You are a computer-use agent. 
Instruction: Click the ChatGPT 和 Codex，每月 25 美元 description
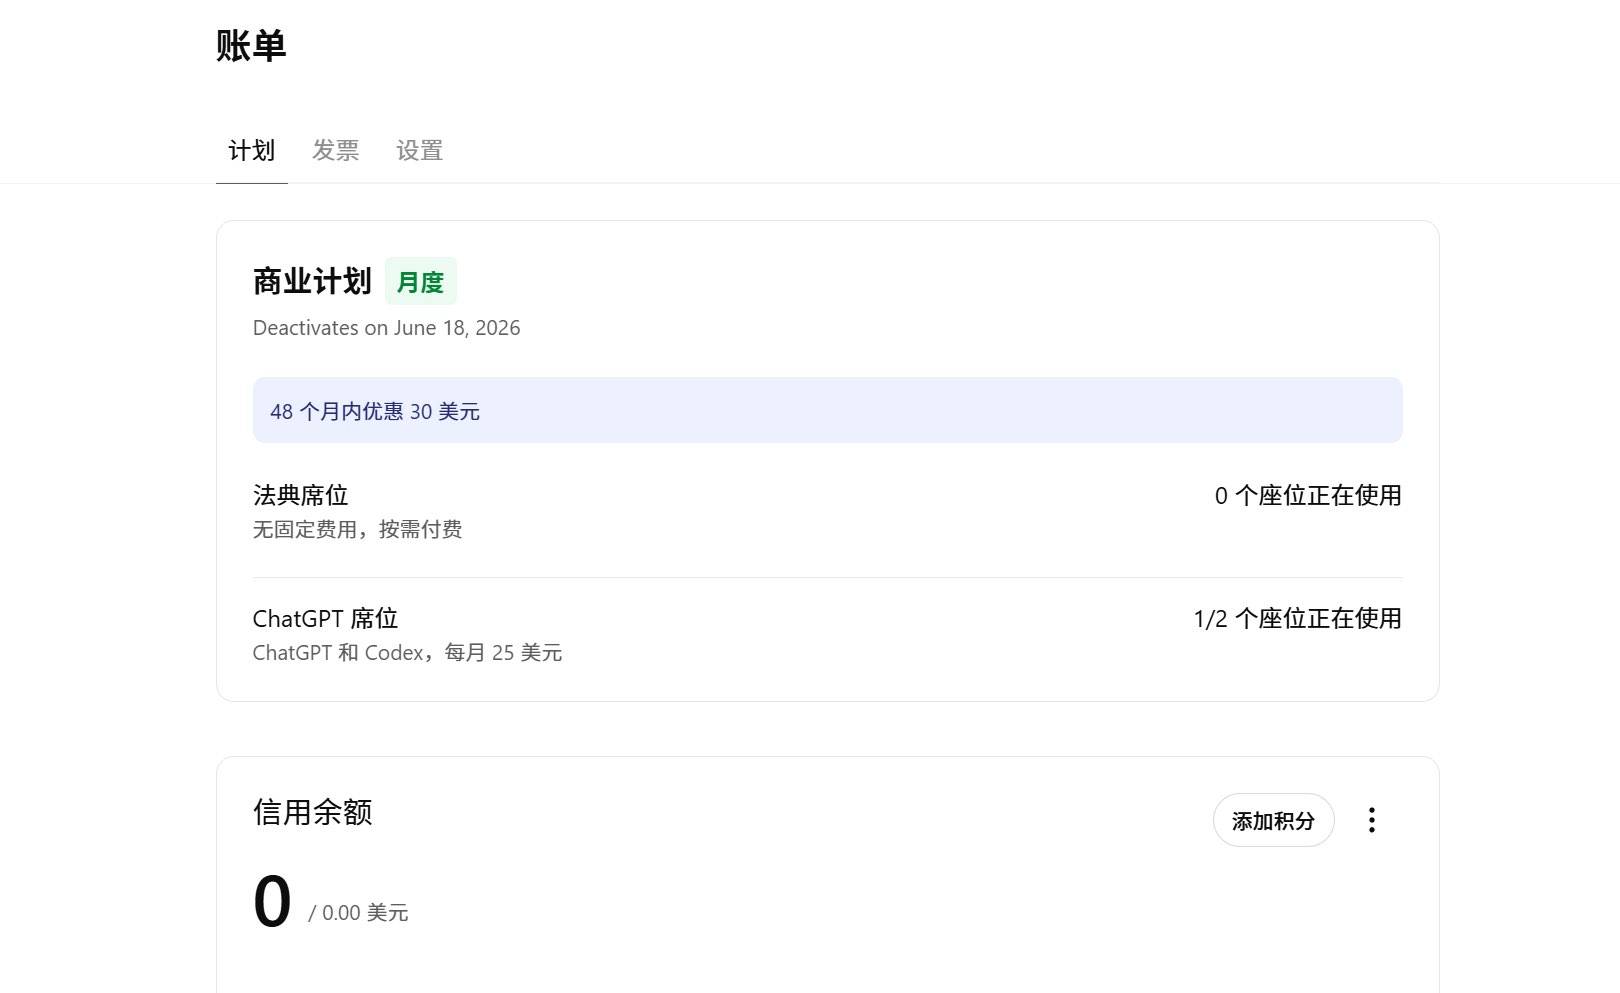408,652
